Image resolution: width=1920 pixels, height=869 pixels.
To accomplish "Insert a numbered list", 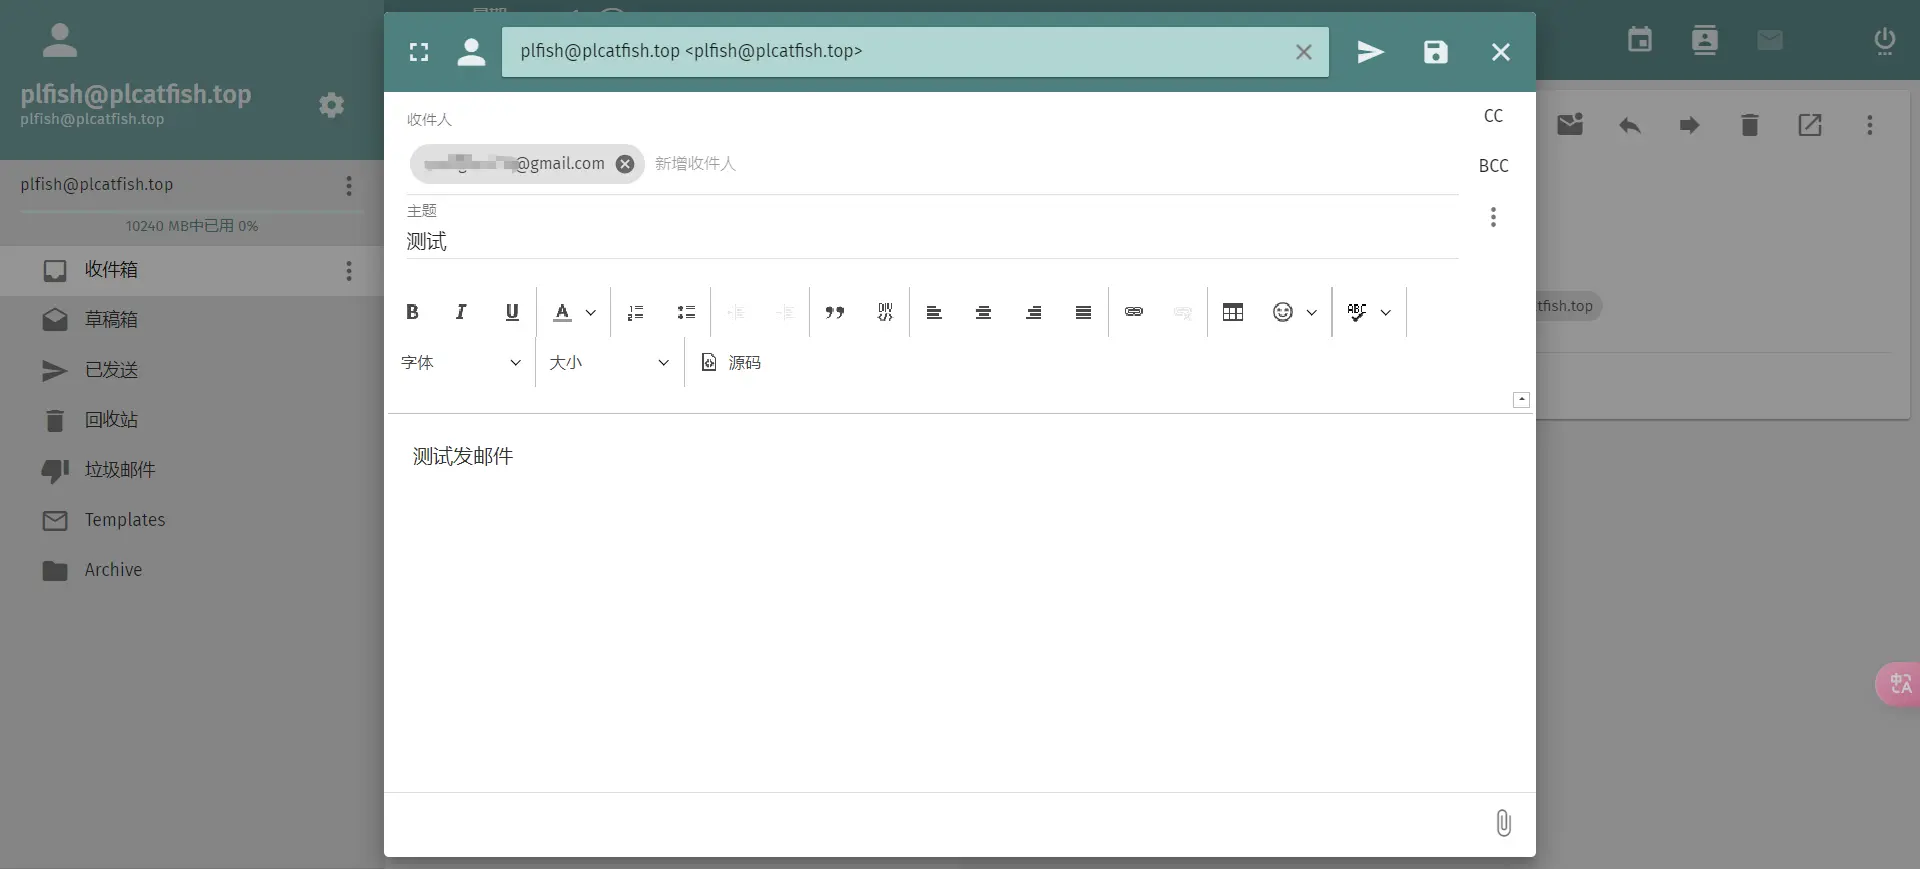I will (x=635, y=312).
